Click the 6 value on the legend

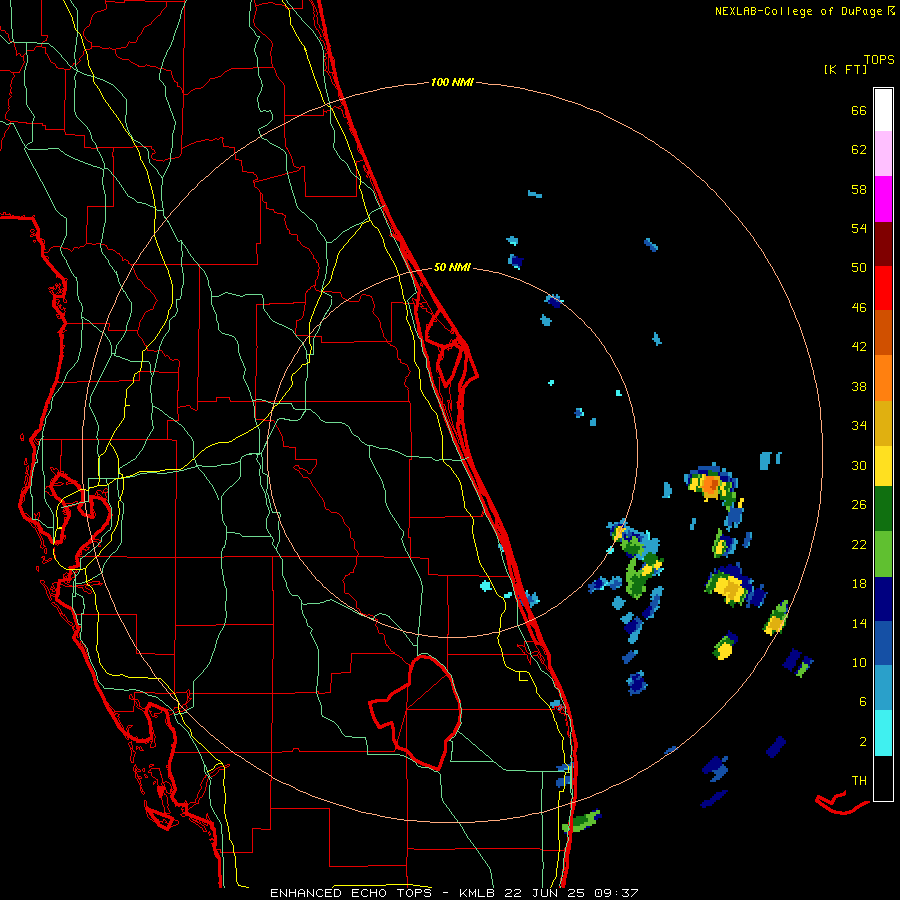pyautogui.click(x=863, y=701)
